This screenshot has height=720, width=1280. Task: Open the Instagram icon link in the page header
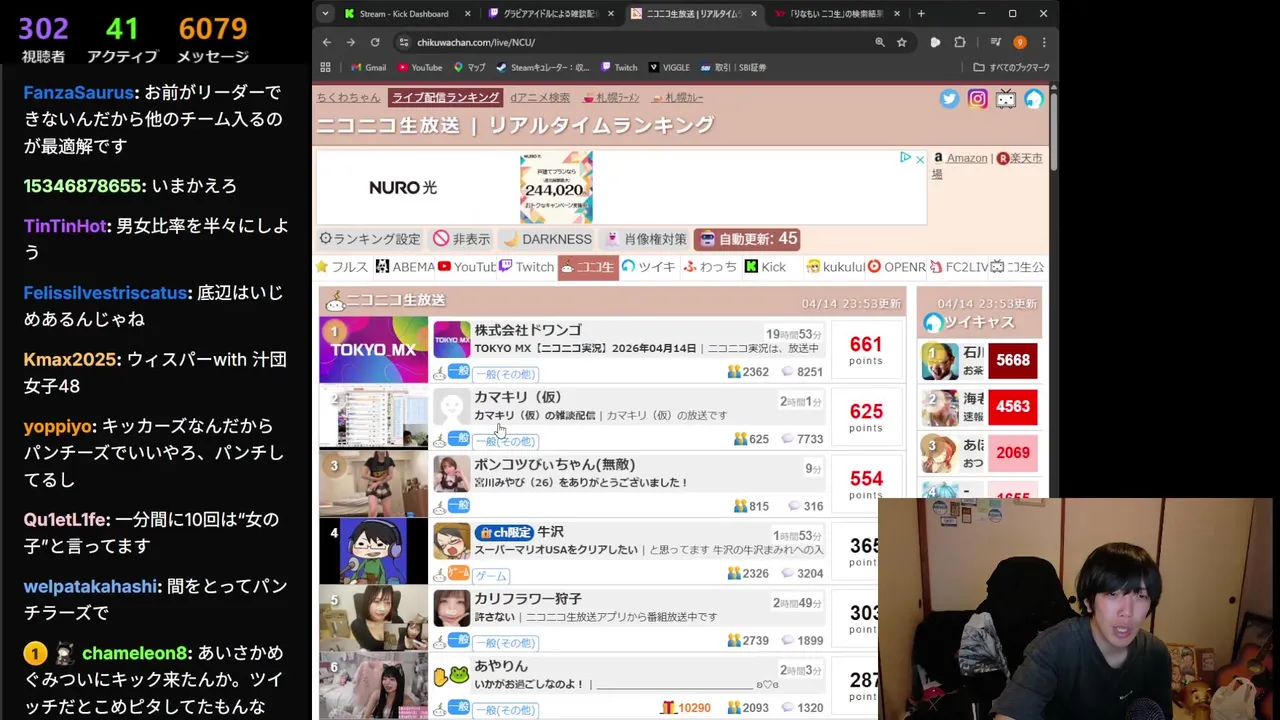[977, 98]
